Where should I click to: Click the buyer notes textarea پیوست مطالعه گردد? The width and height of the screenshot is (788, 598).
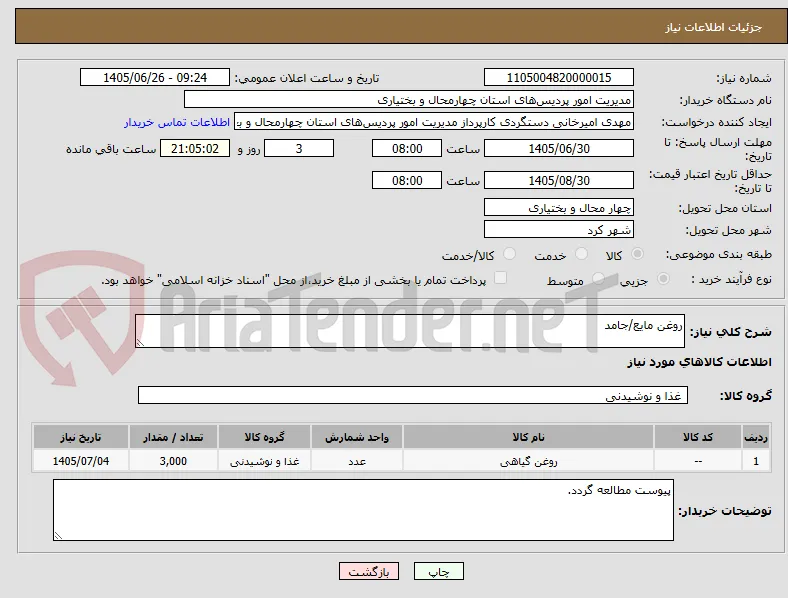tap(363, 510)
